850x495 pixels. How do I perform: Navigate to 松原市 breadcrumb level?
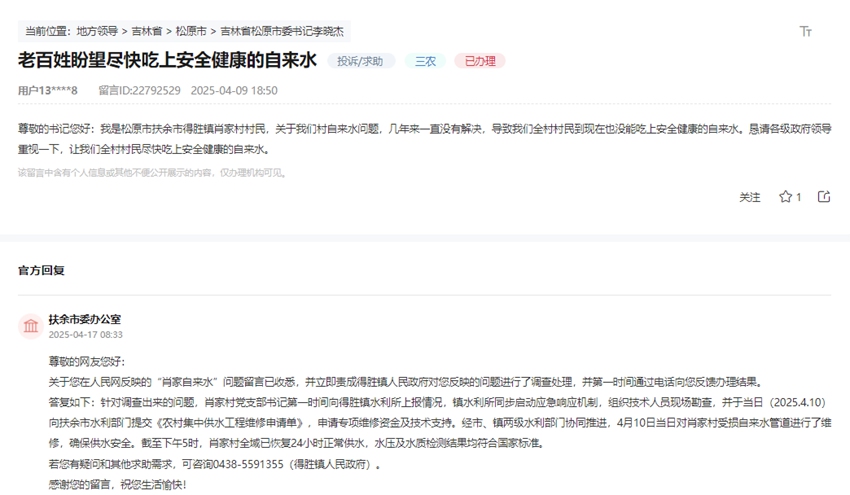[x=191, y=31]
